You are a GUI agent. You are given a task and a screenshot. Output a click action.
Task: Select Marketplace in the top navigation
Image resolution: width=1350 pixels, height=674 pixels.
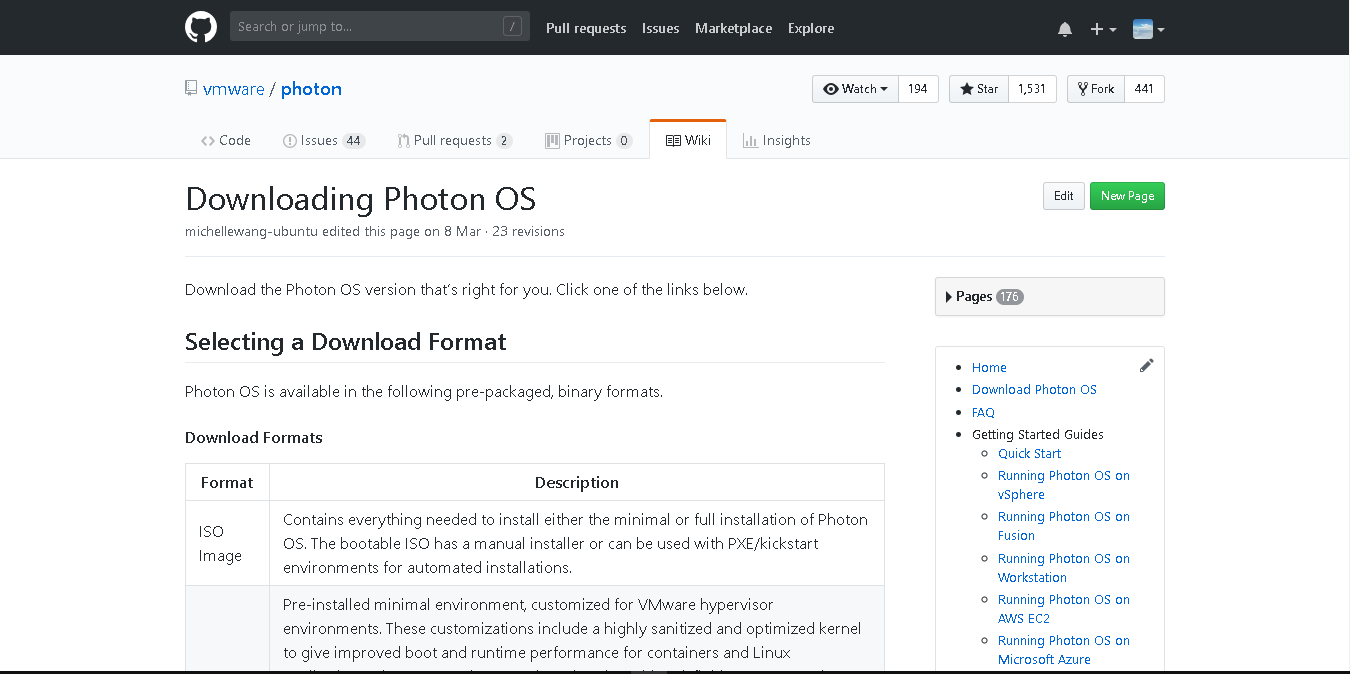(x=733, y=28)
